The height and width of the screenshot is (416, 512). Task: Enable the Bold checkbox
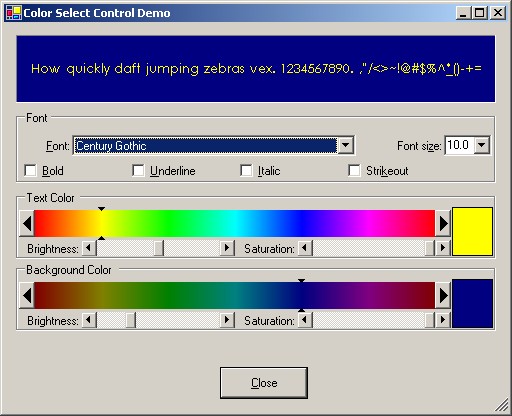click(30, 171)
